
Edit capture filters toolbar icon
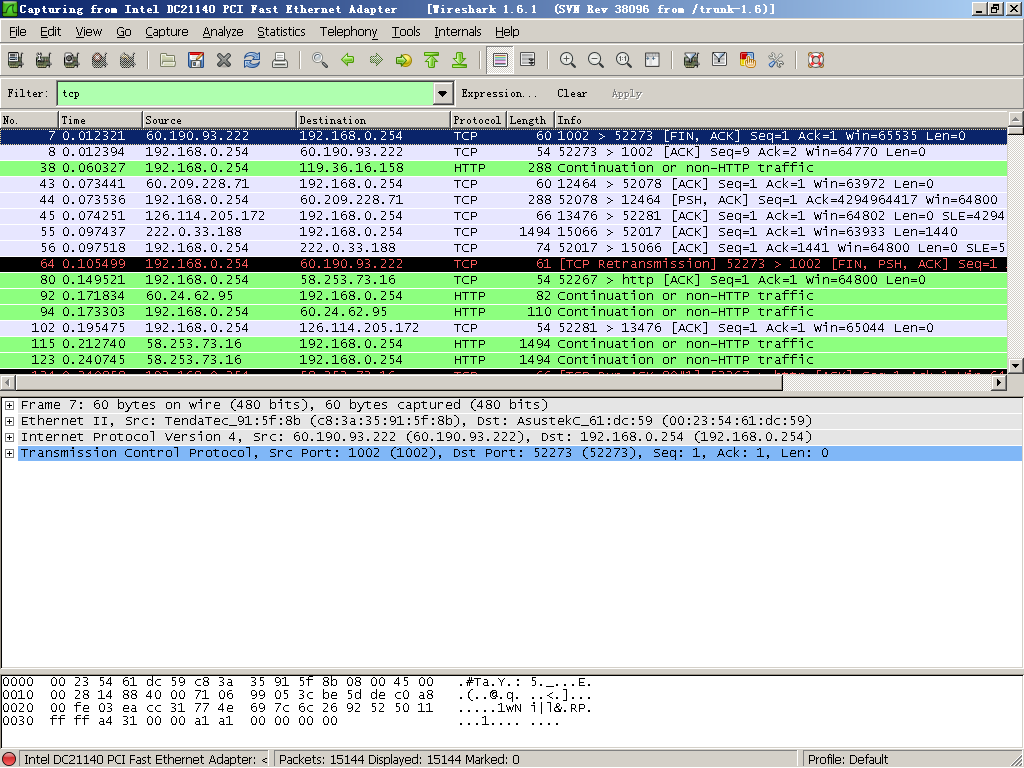(692, 61)
